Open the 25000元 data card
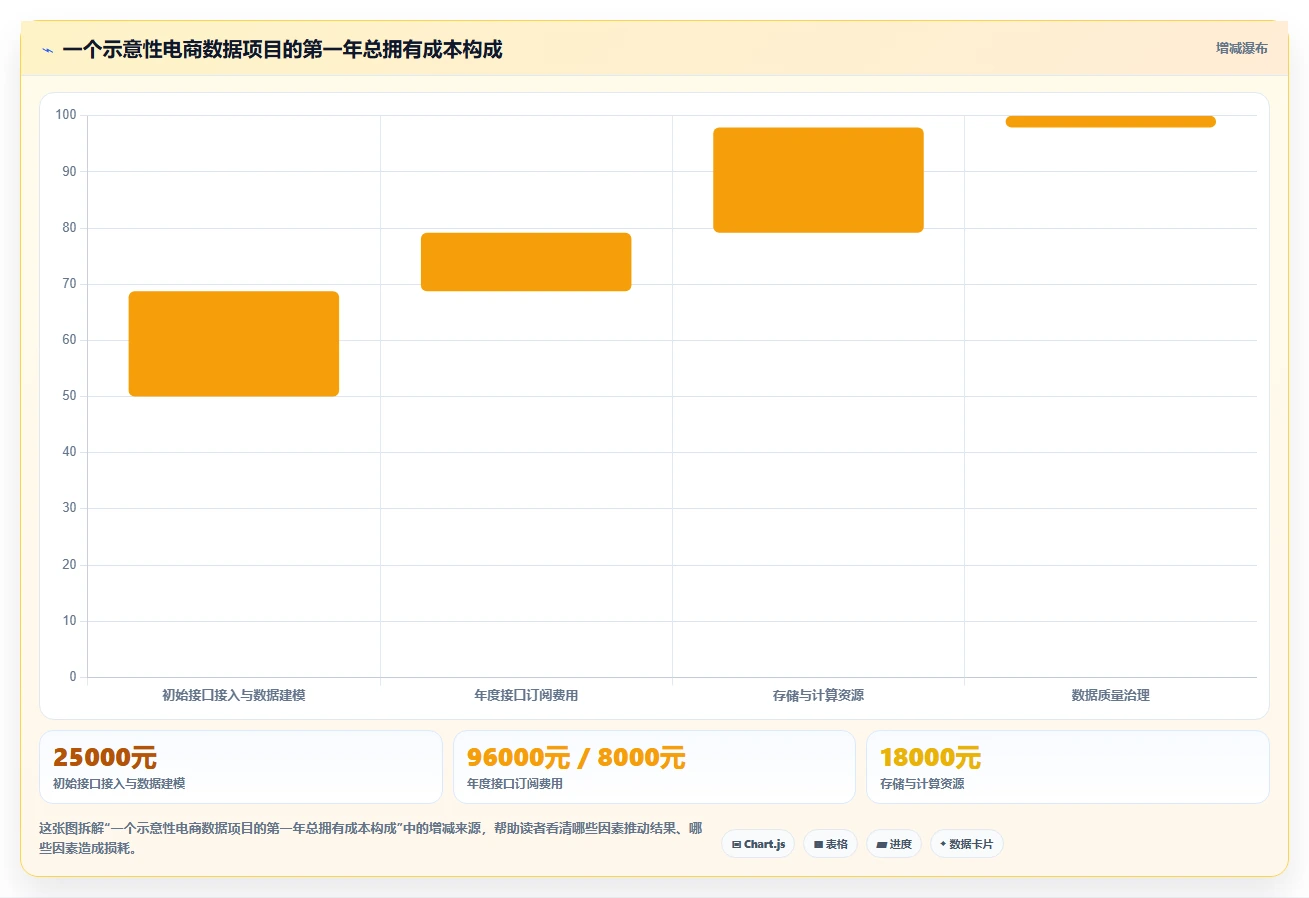 [241, 767]
